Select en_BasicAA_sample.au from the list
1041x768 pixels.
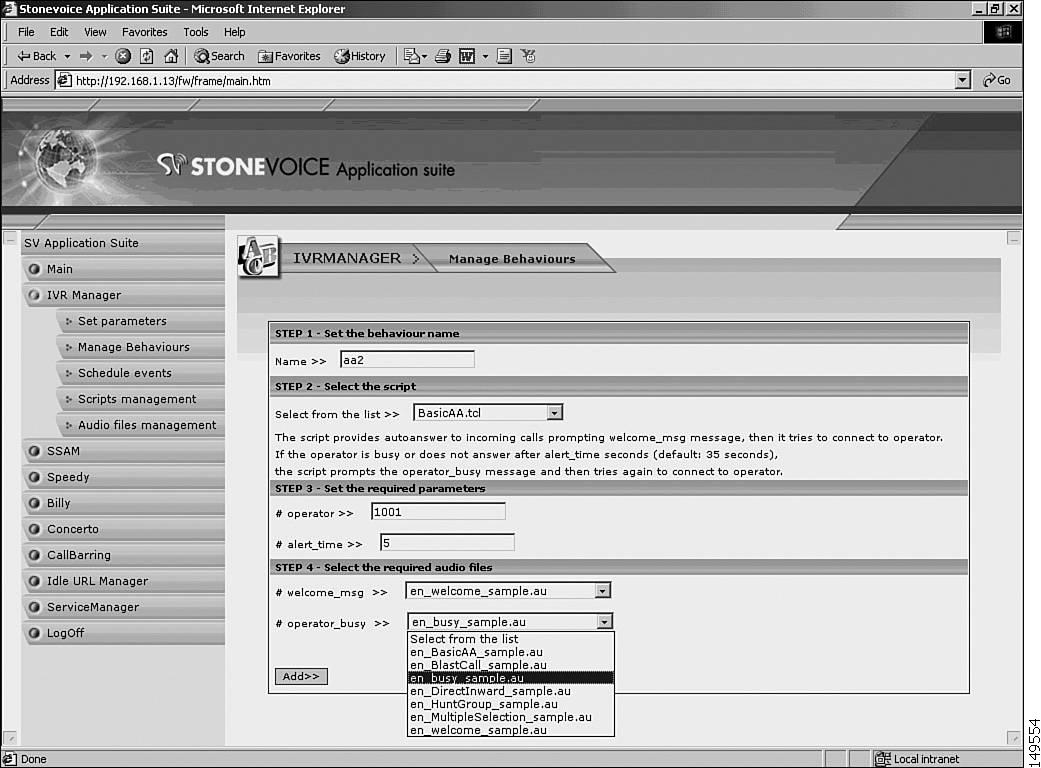511,653
